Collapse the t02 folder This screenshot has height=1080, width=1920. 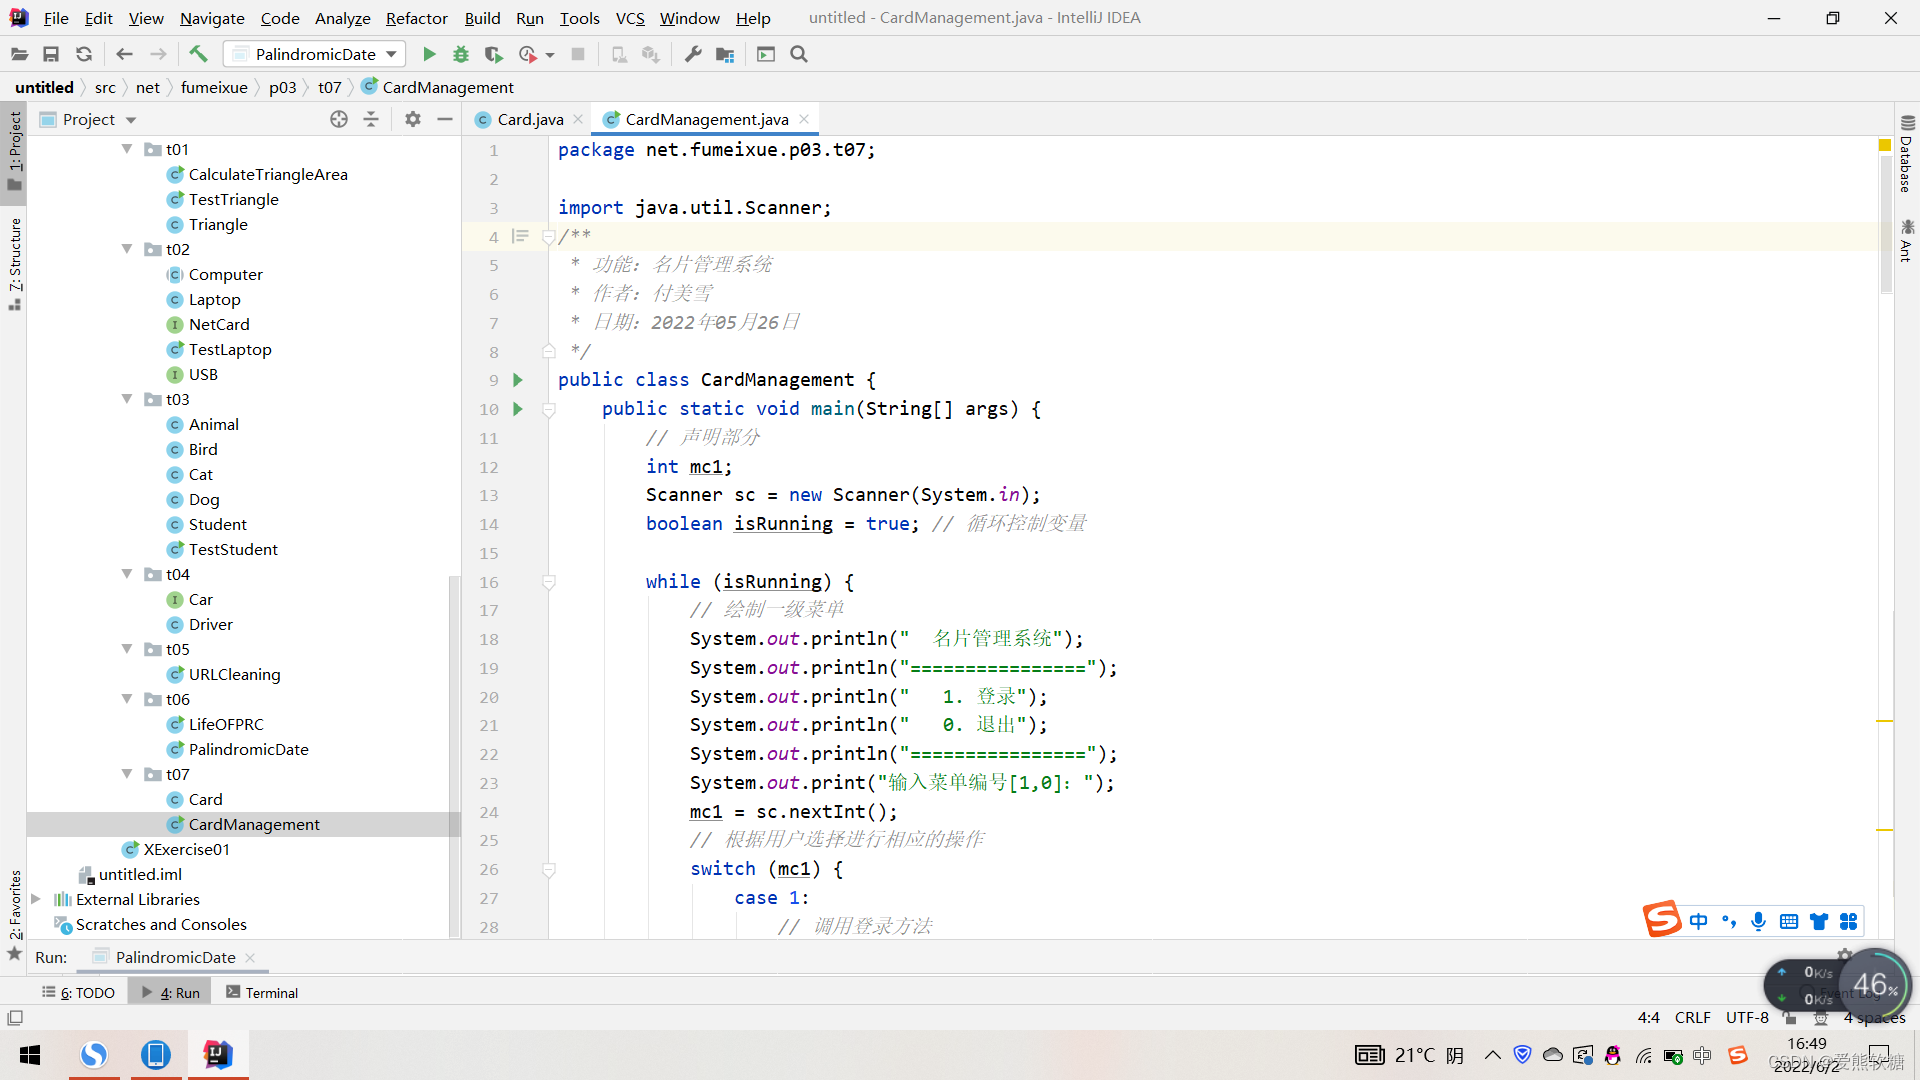[x=127, y=249]
